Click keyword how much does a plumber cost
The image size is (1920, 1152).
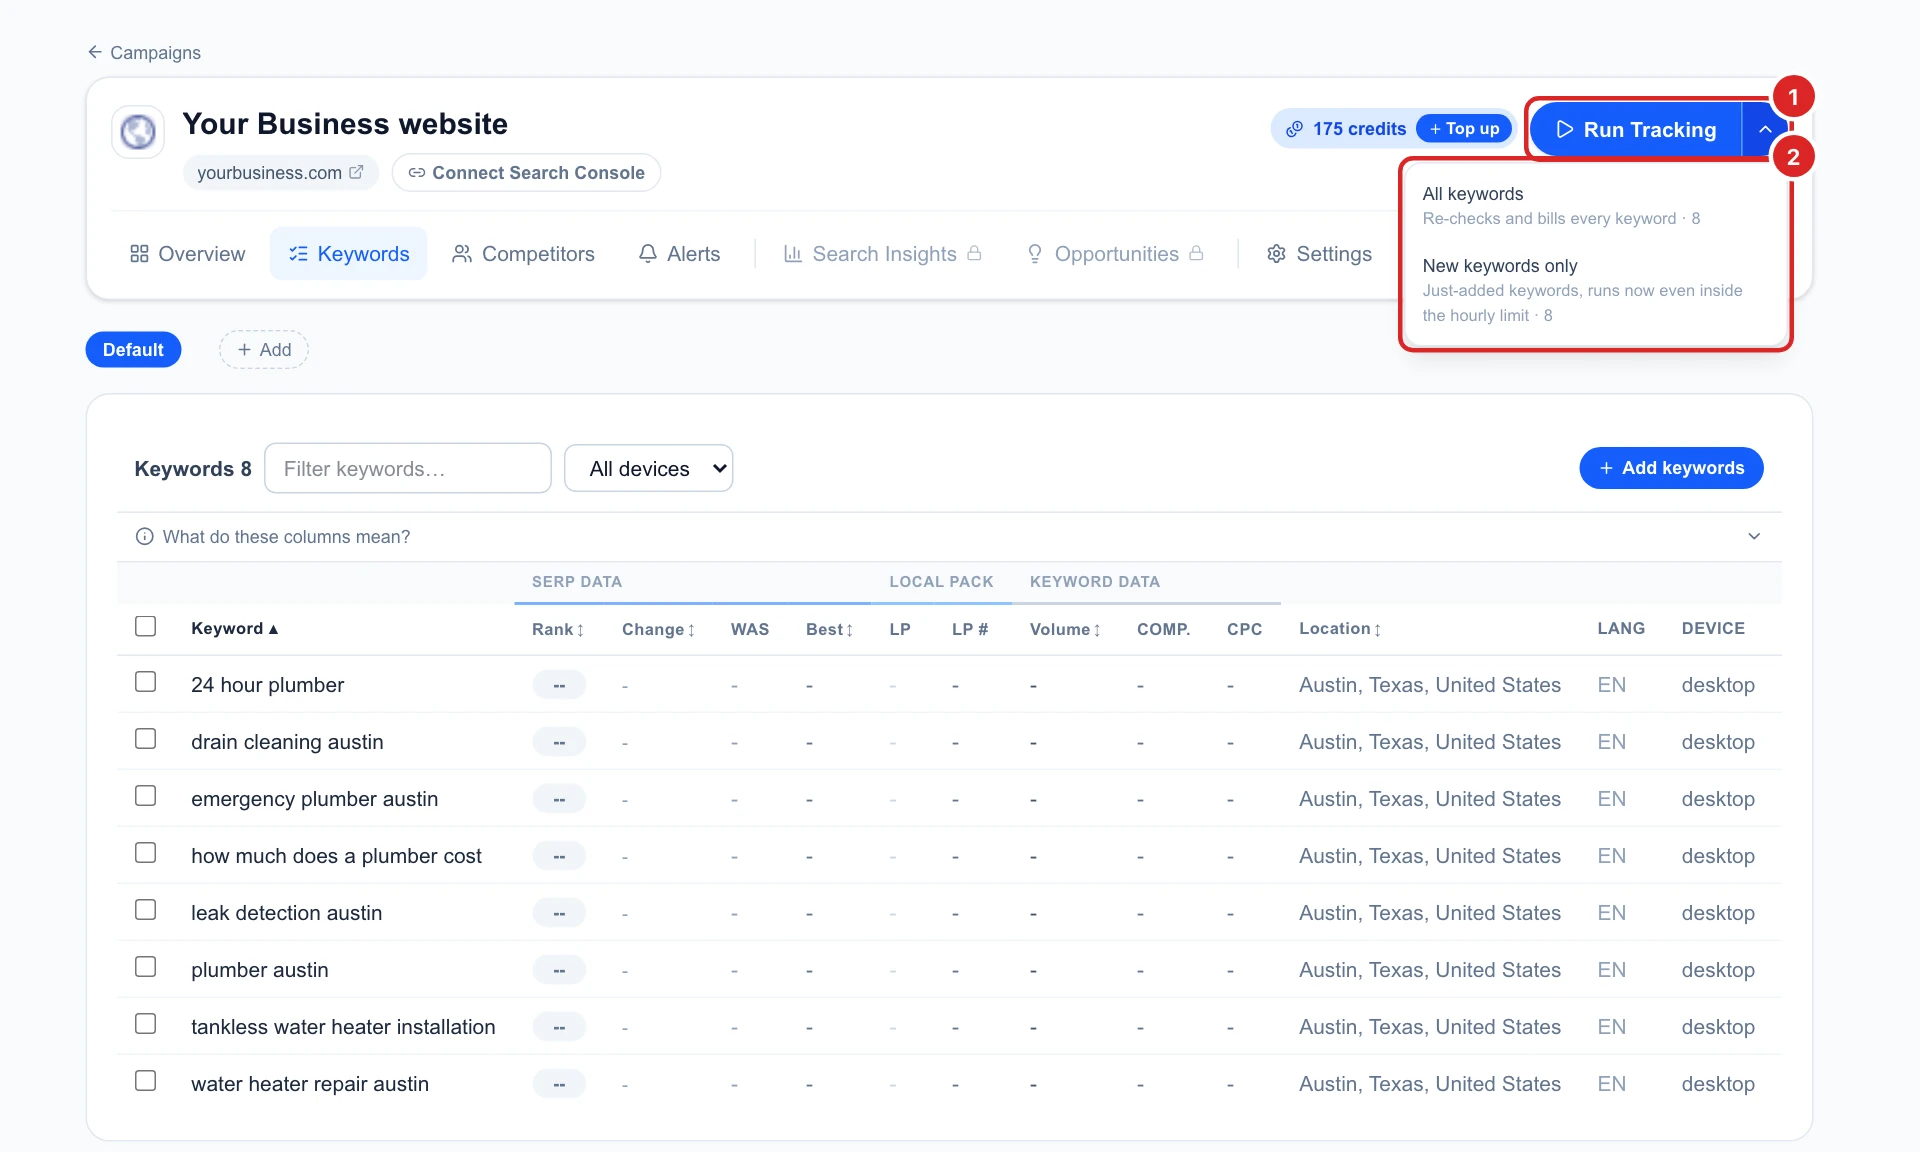tap(336, 856)
